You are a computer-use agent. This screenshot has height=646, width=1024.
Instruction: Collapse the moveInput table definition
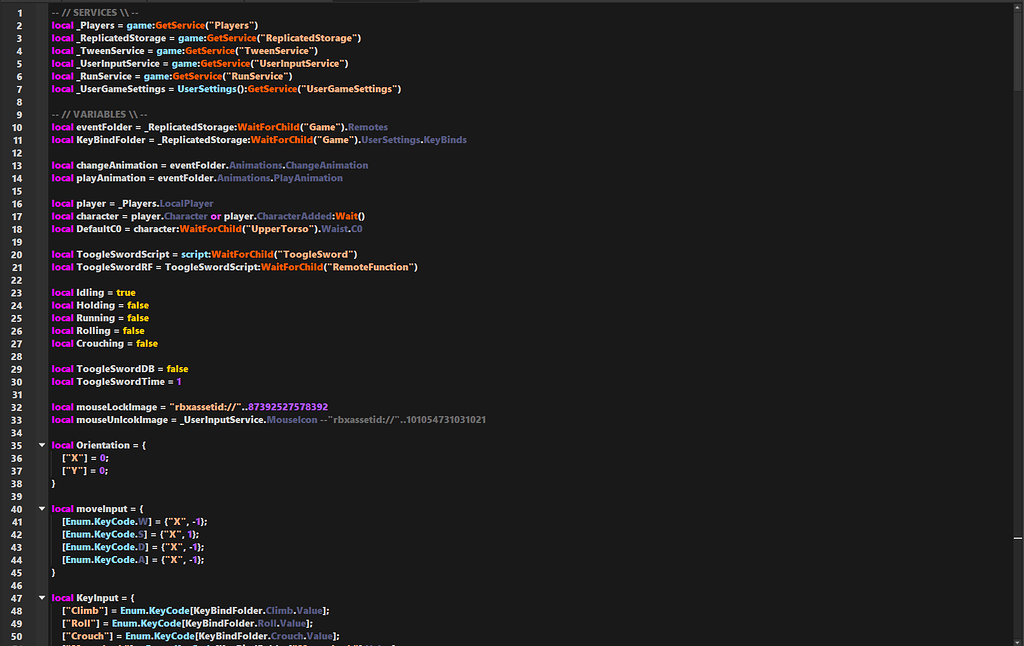tap(41, 508)
